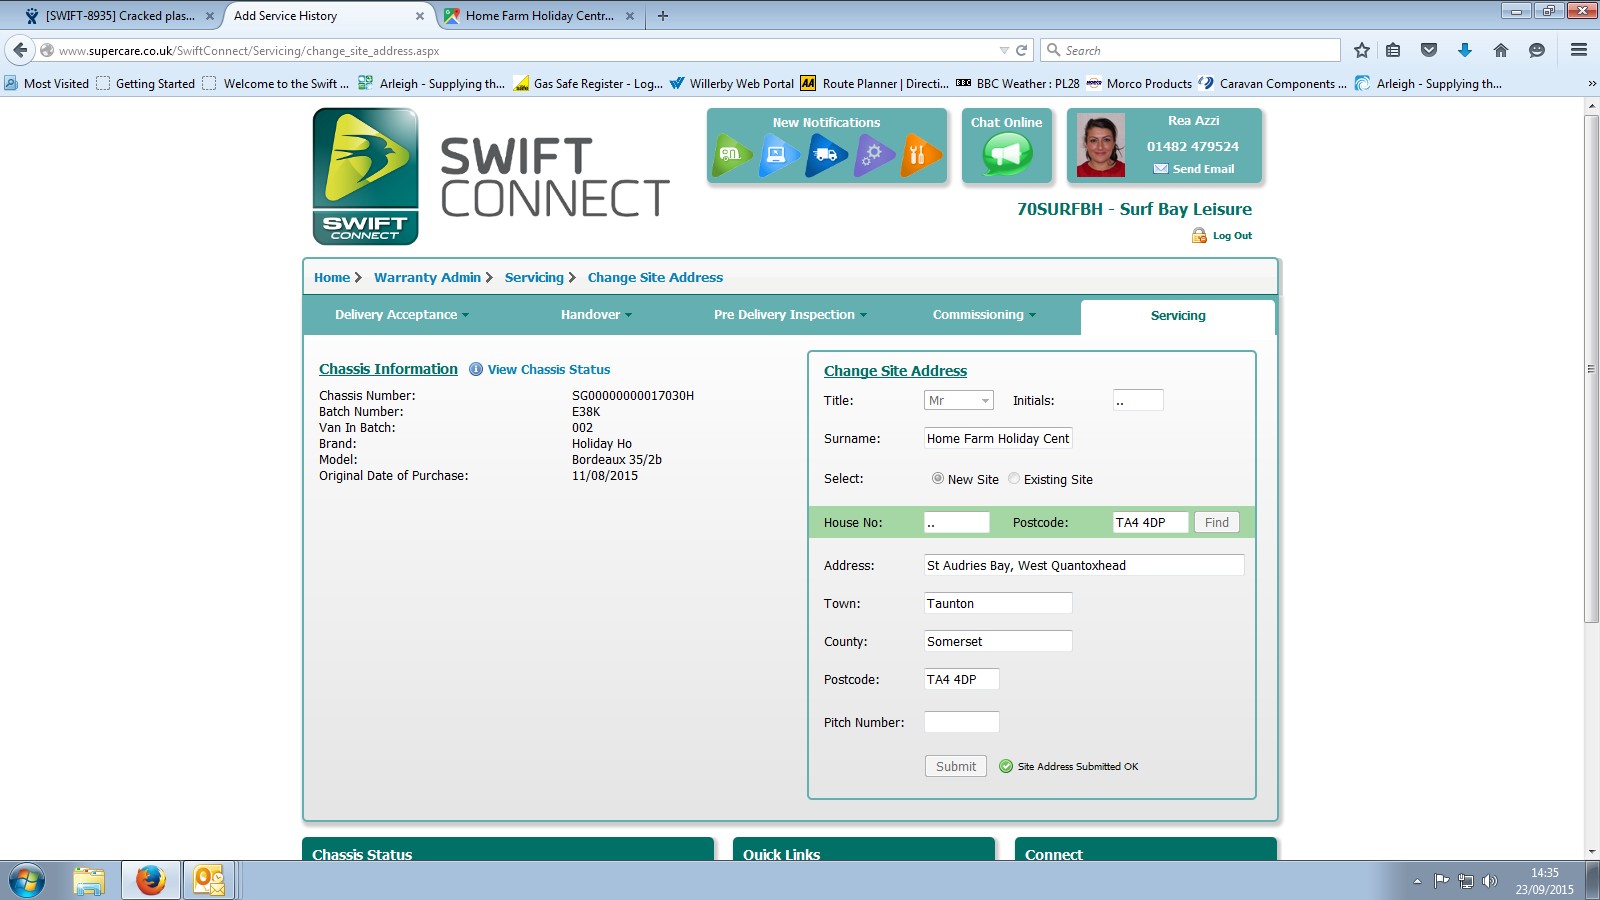Expand the Commissioning menu
Screen dimensions: 1600x900
pyautogui.click(x=984, y=315)
